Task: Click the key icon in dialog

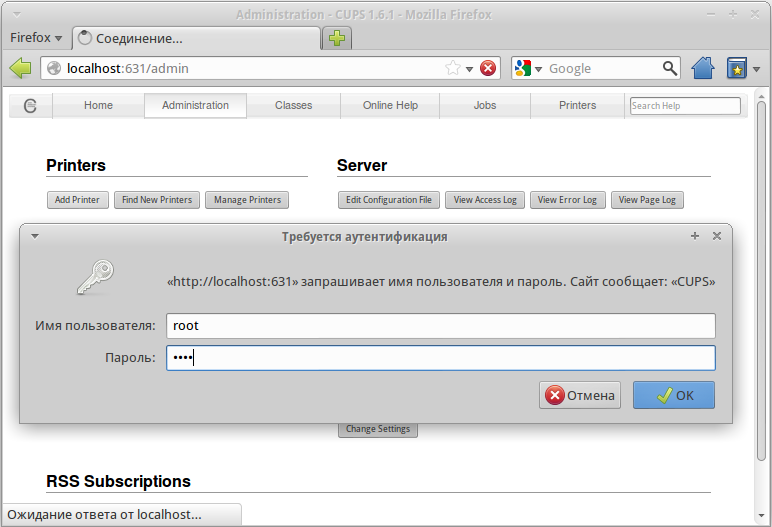Action: click(95, 278)
